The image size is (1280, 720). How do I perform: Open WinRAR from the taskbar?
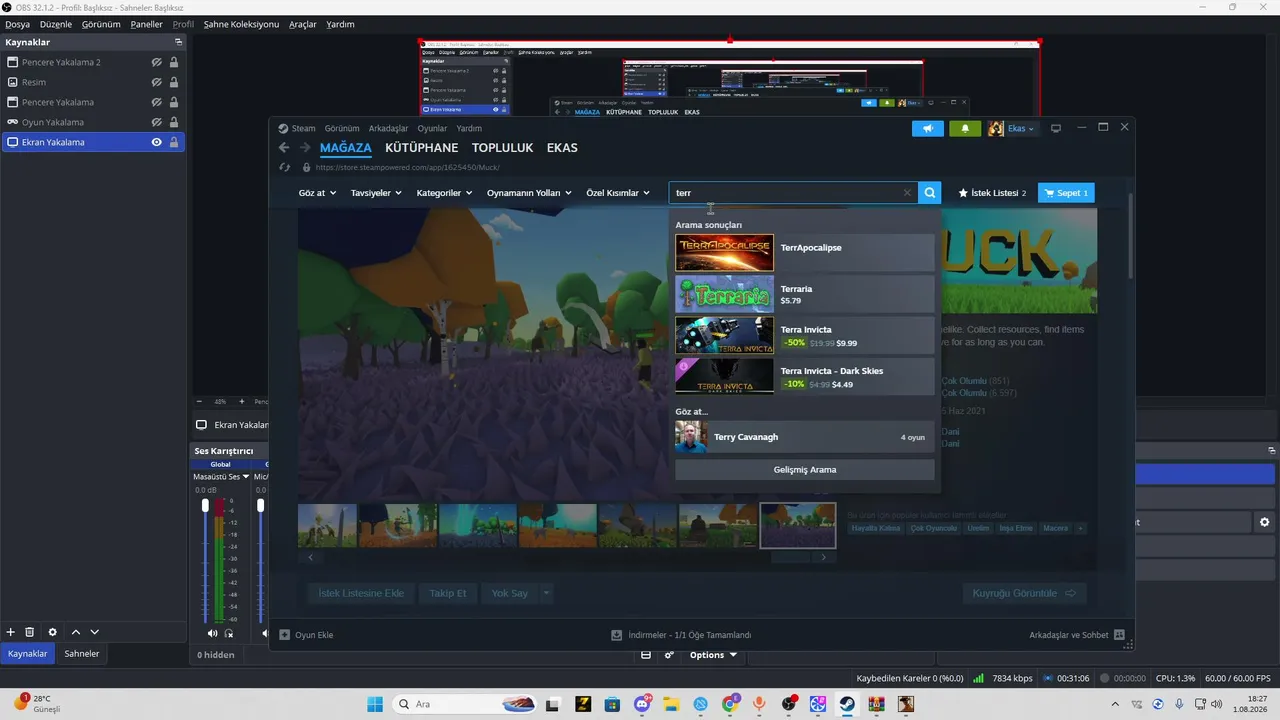click(x=877, y=704)
